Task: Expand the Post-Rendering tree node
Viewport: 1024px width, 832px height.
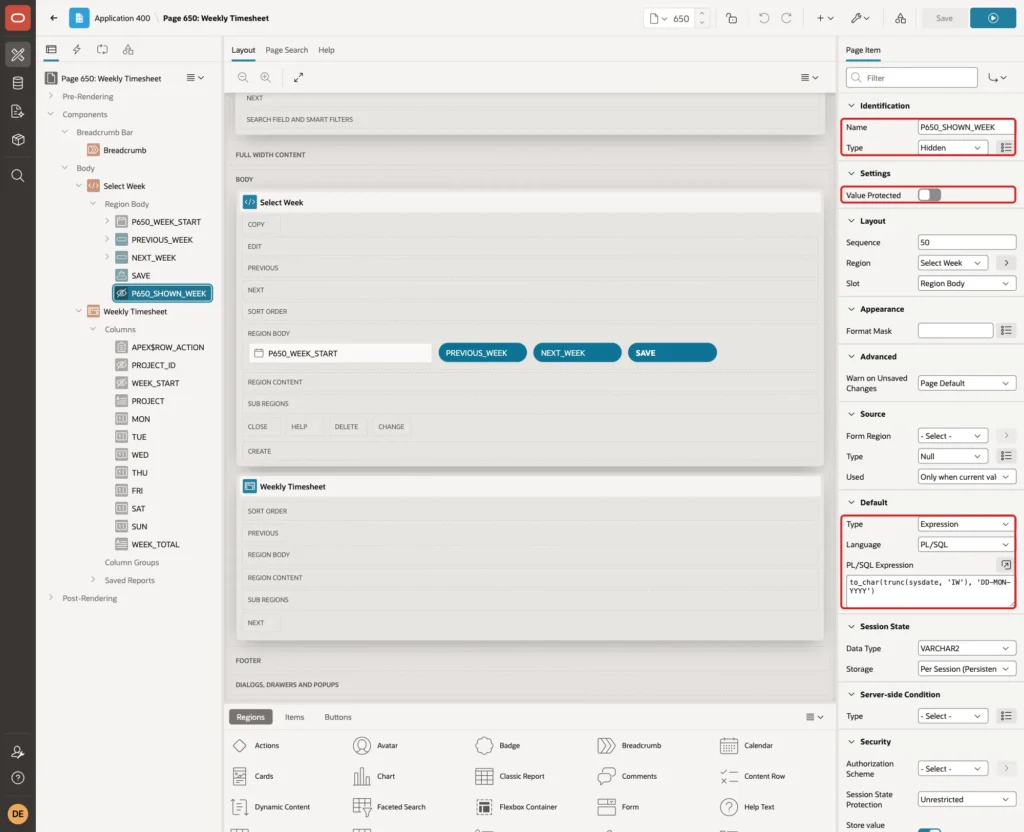Action: (51, 598)
